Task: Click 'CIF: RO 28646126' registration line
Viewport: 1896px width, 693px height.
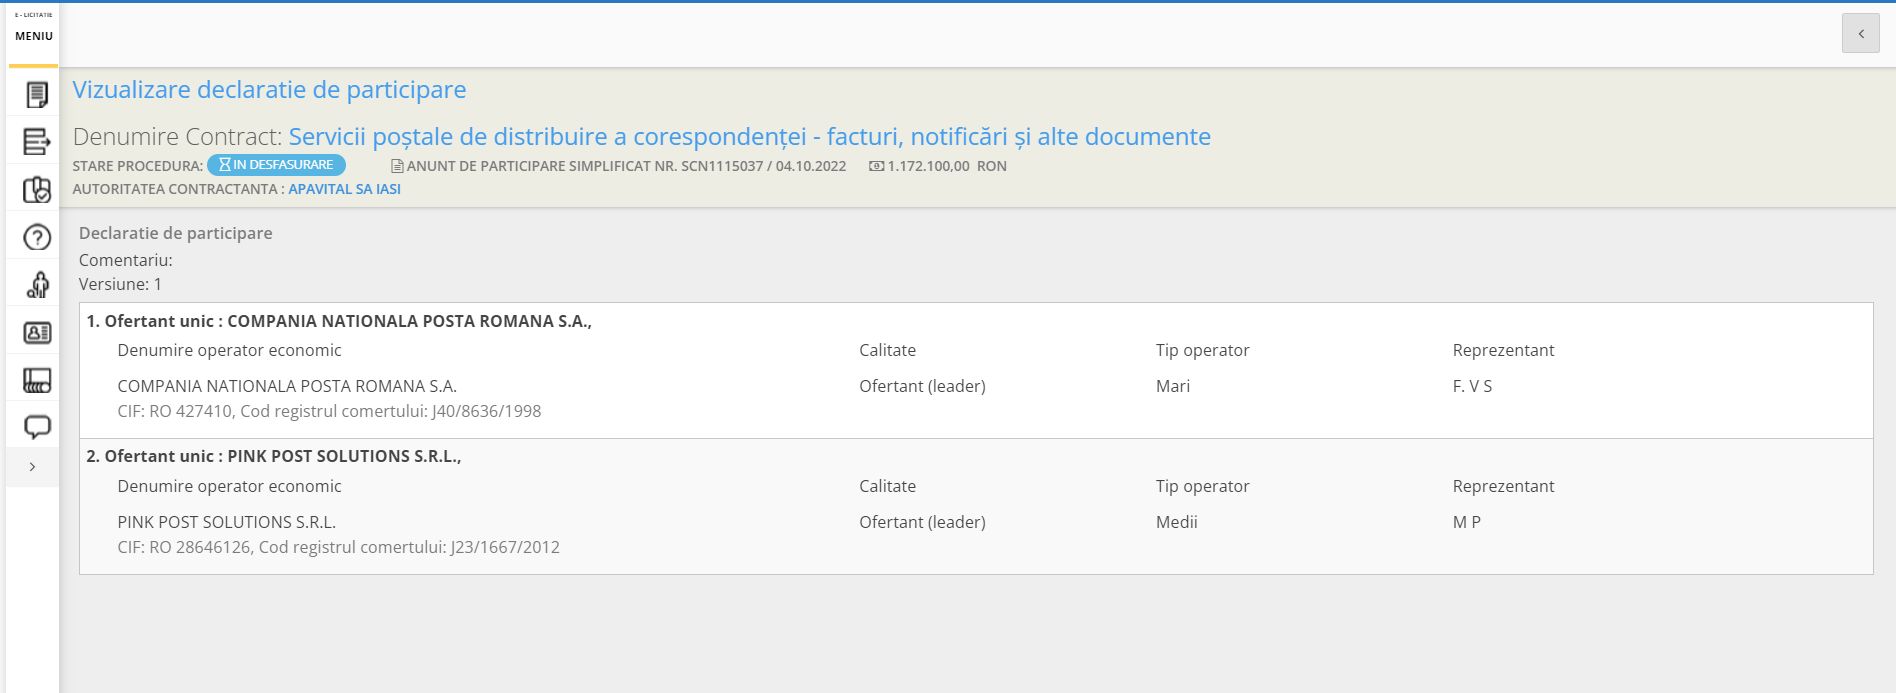Action: pos(338,547)
